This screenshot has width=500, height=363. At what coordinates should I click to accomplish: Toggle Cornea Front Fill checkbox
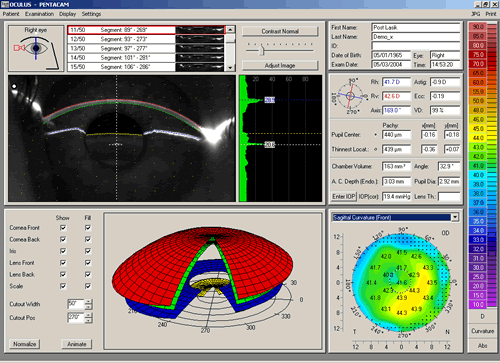tap(88, 228)
